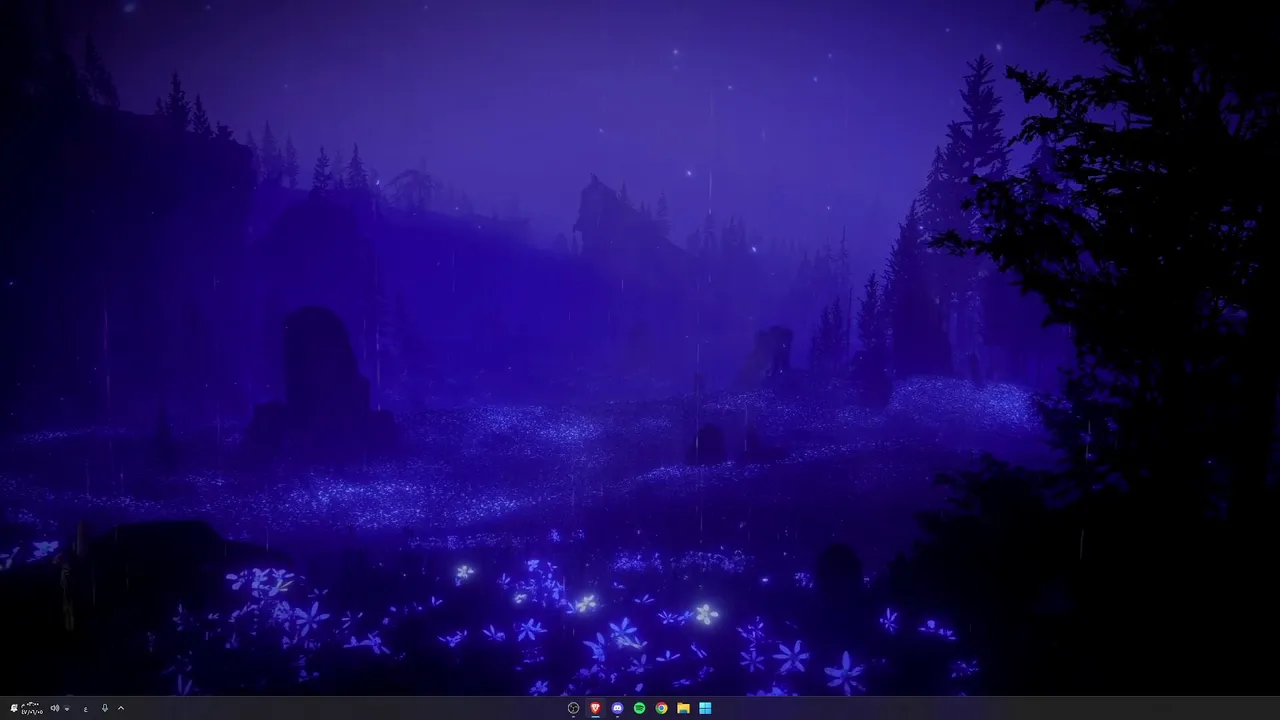This screenshot has height=720, width=1280.
Task: Open Discord from the taskbar
Action: 617,708
